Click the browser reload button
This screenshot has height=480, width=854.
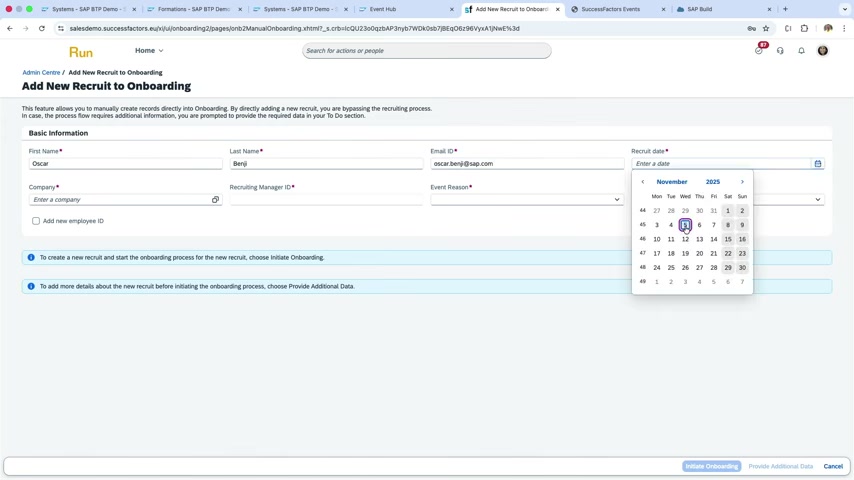point(41,28)
